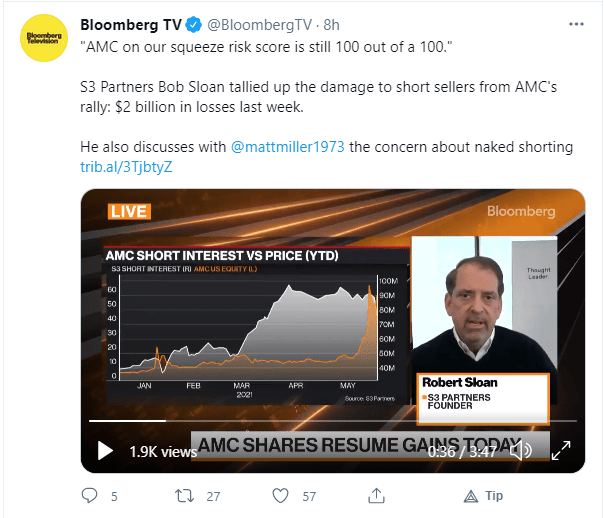Like the tweet with heart icon
This screenshot has height=518, width=604.
pos(280,496)
